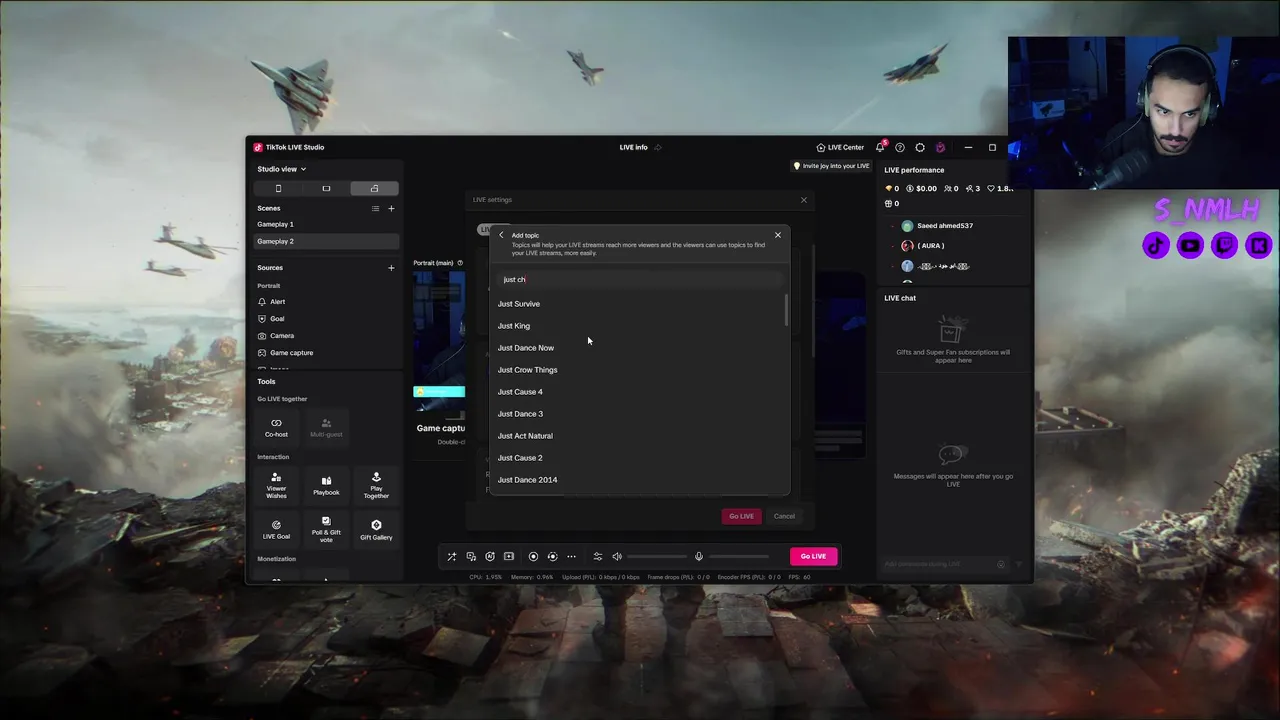Open Portrait (main) info icon
Image resolution: width=1280 pixels, height=720 pixels.
tap(460, 263)
